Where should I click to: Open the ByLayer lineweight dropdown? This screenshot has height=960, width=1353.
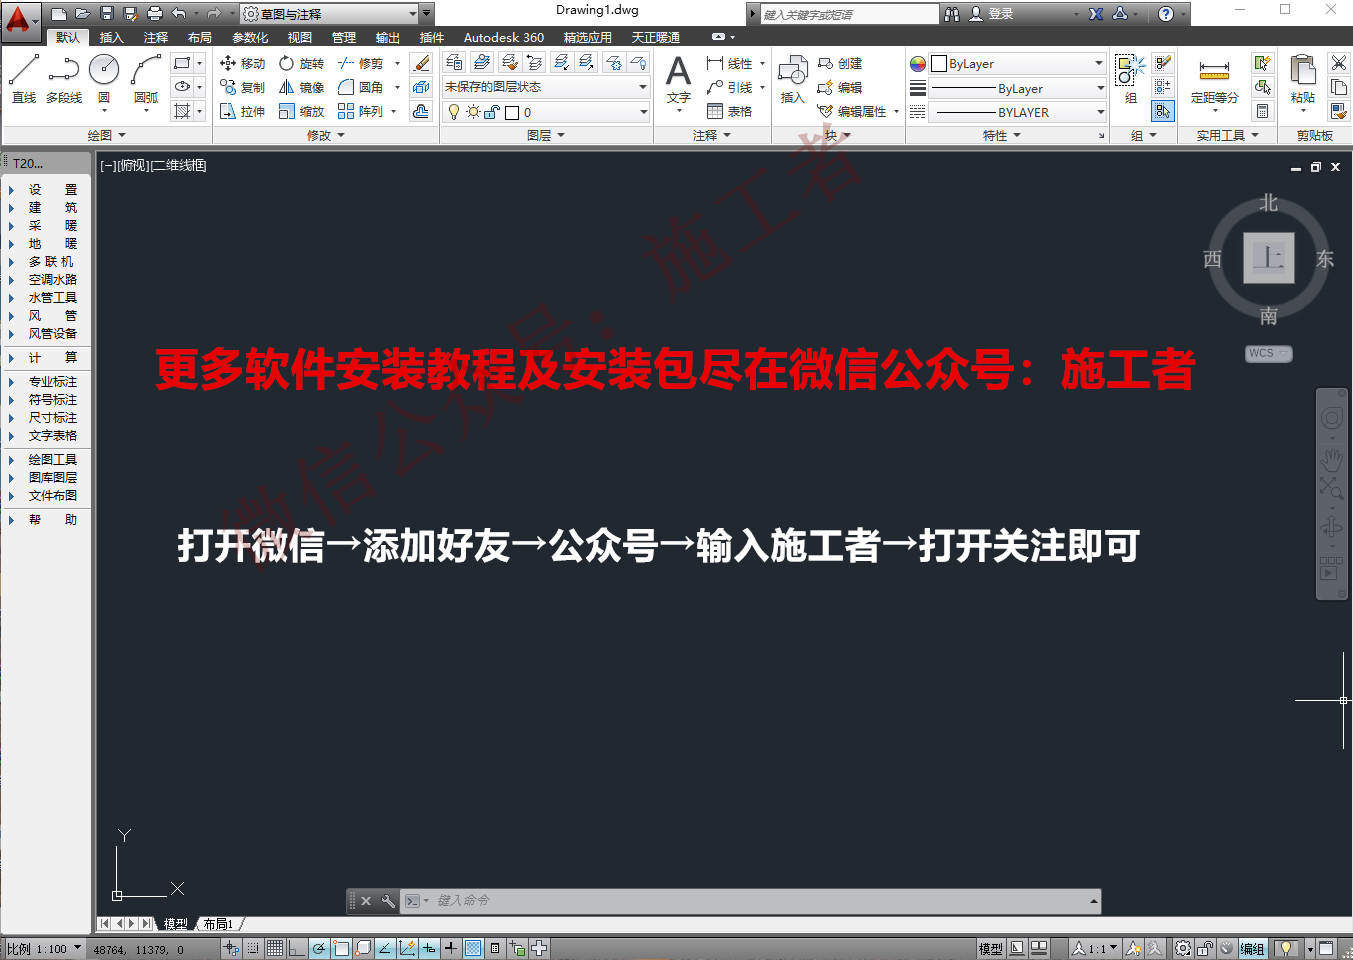(x=1017, y=88)
